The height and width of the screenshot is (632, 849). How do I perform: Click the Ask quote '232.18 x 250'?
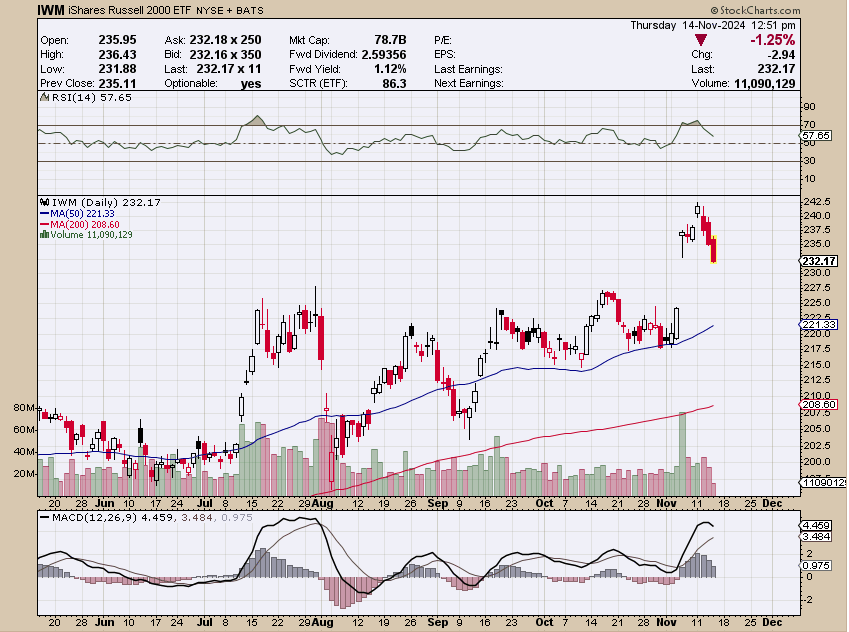tap(225, 40)
